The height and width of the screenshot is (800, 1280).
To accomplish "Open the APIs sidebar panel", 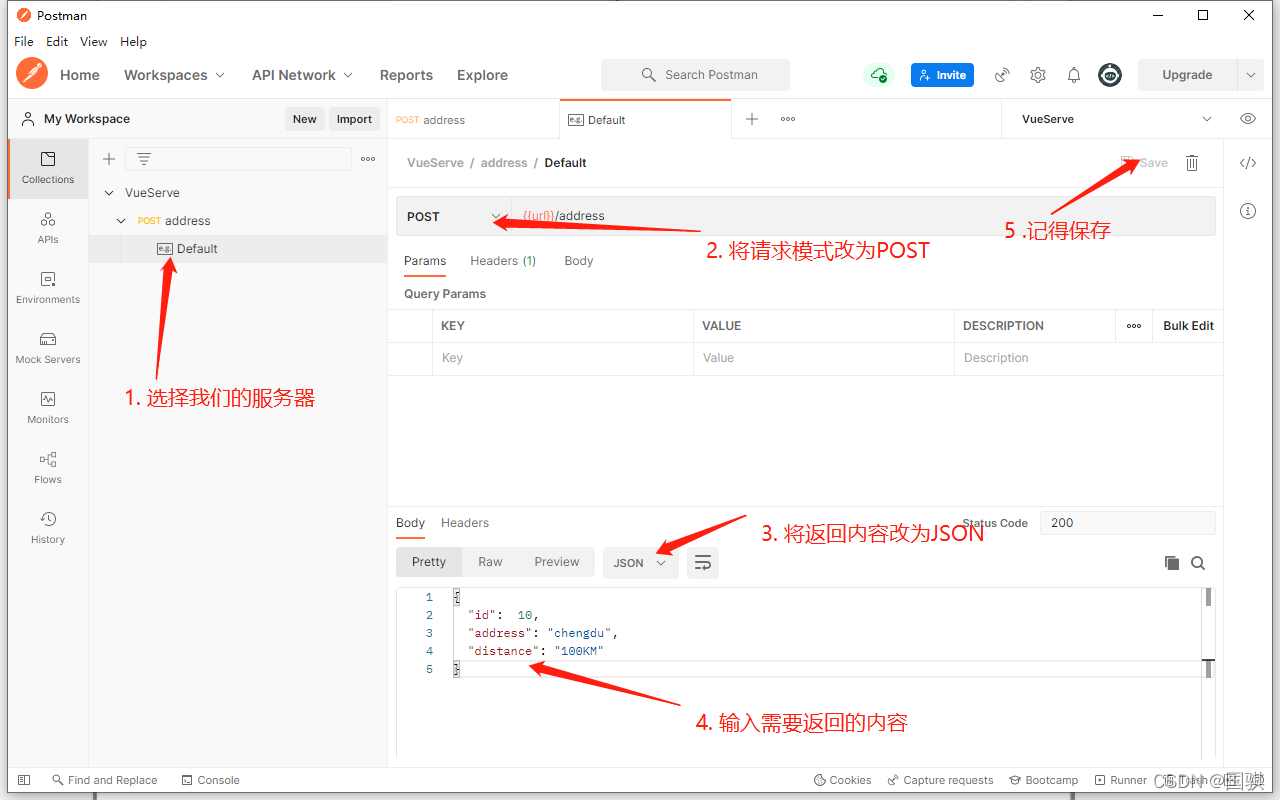I will [x=48, y=228].
